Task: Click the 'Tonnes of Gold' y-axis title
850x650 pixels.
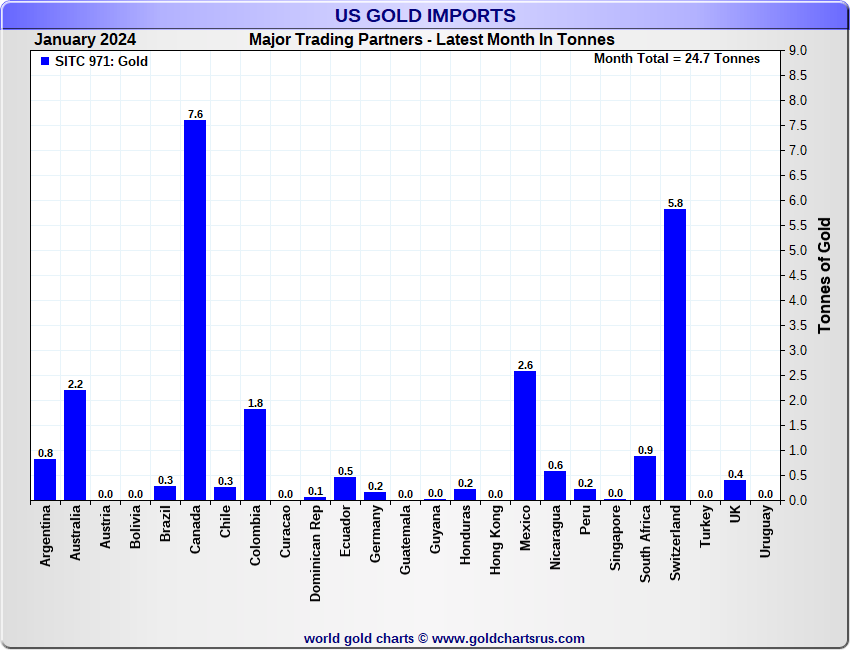Action: tap(825, 275)
